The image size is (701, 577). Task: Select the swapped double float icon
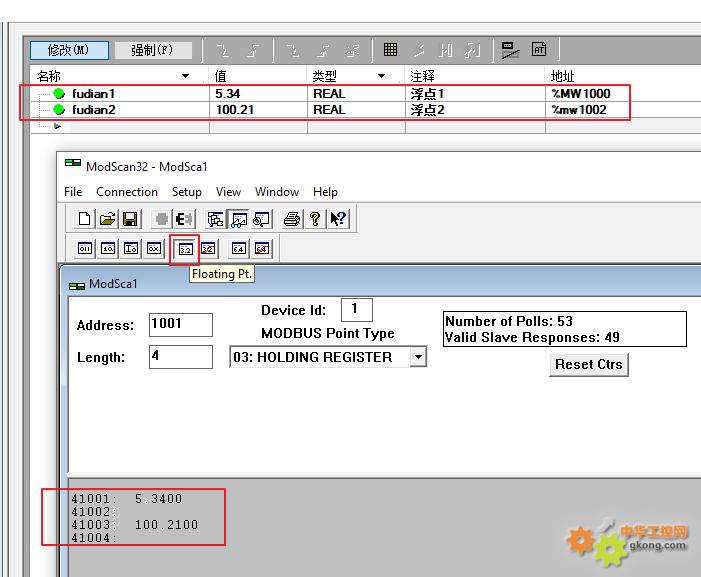[x=262, y=248]
